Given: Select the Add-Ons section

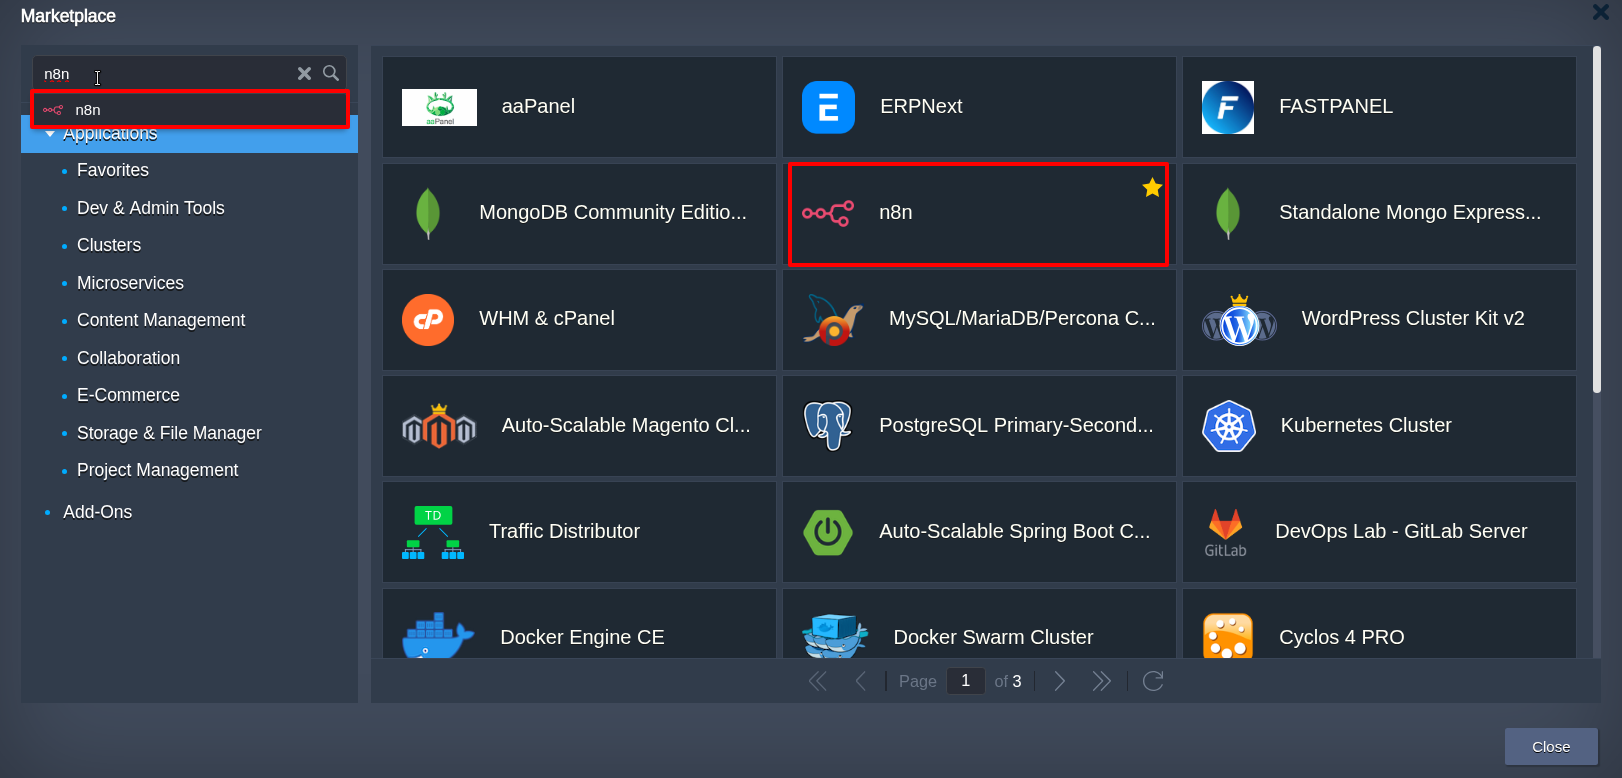Looking at the screenshot, I should click(x=97, y=512).
